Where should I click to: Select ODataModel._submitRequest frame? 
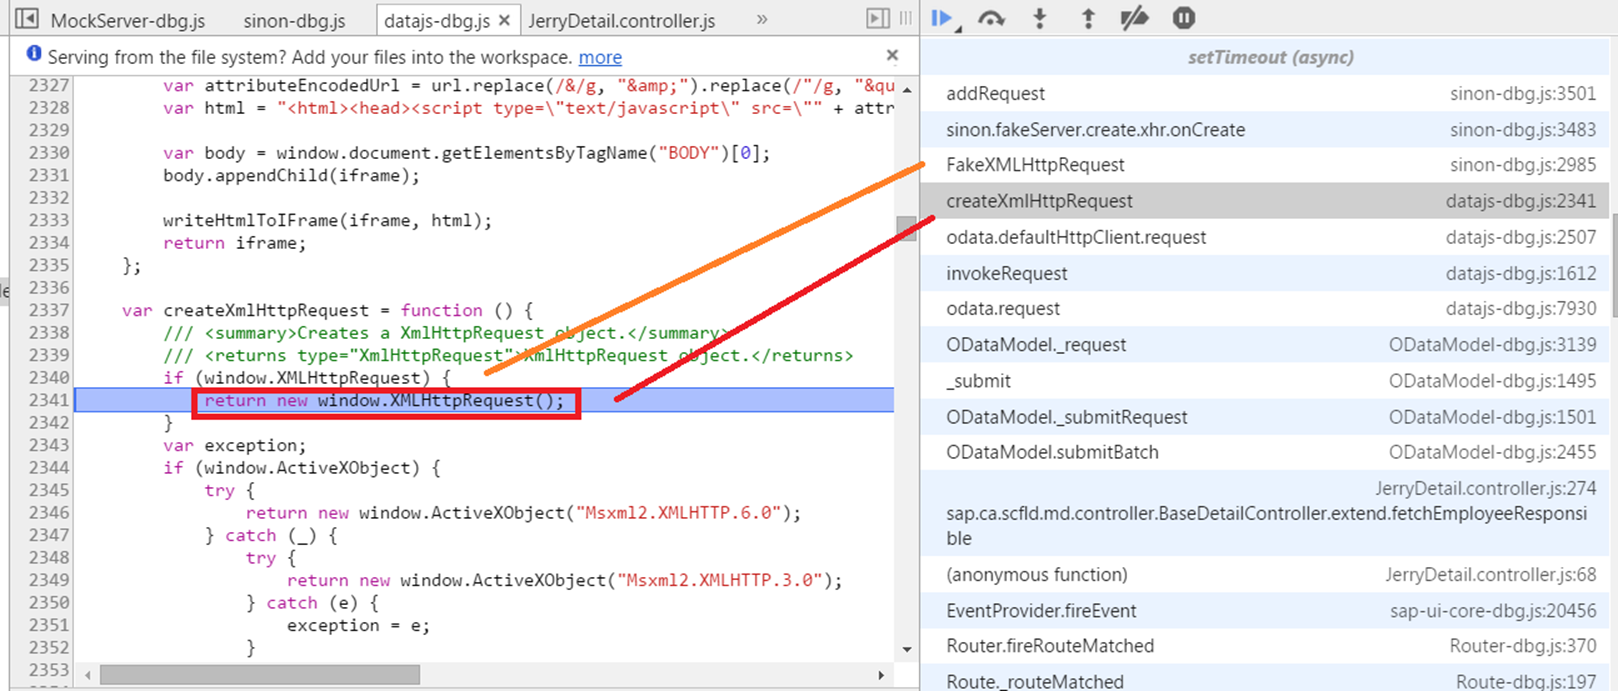(1264, 417)
